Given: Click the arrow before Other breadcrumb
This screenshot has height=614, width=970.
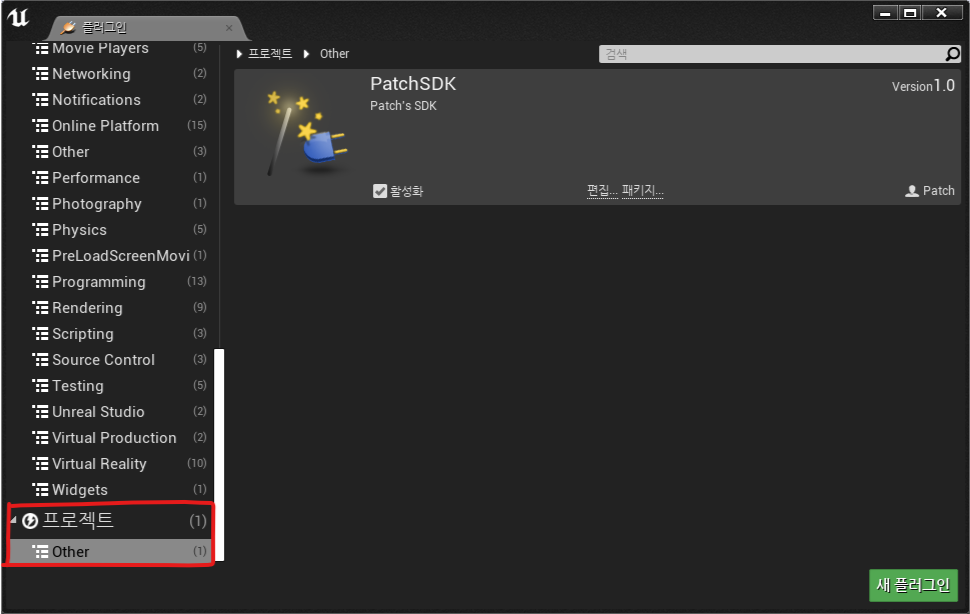Looking at the screenshot, I should (306, 54).
